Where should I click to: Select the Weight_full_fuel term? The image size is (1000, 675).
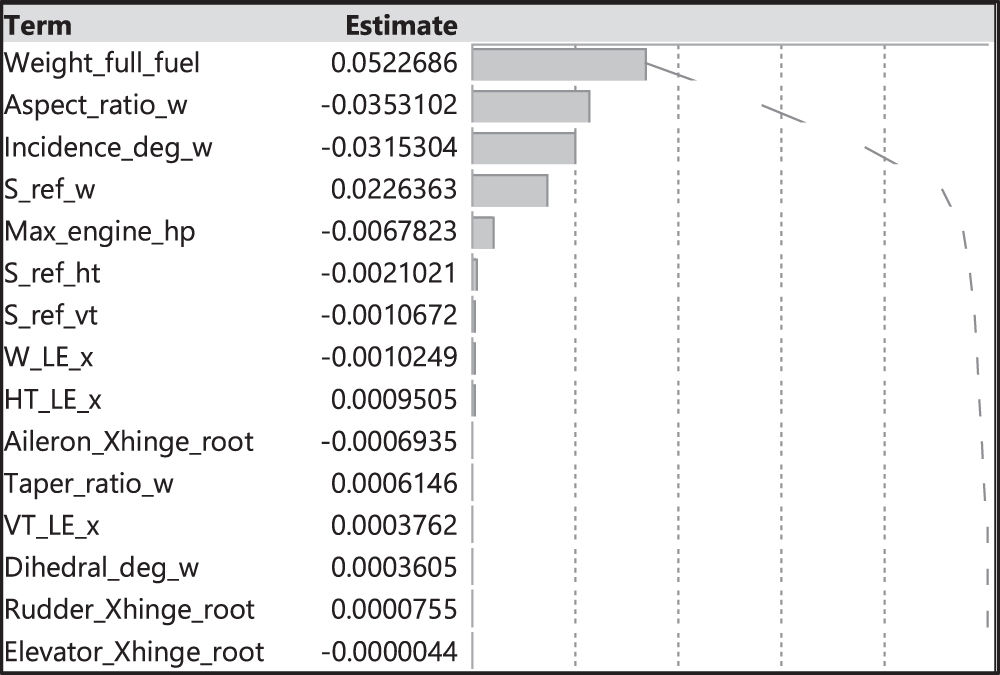tap(102, 64)
